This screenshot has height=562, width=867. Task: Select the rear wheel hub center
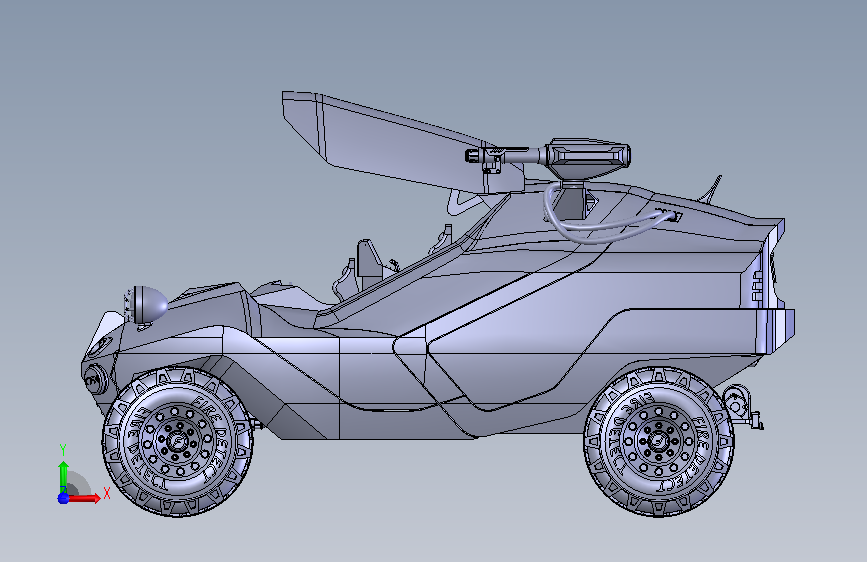coord(659,441)
